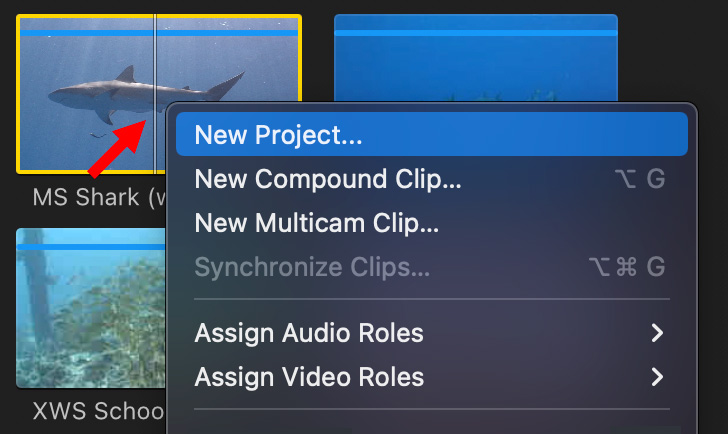Click the Option-G shortcut symbol for Compound Clip

coord(640,179)
